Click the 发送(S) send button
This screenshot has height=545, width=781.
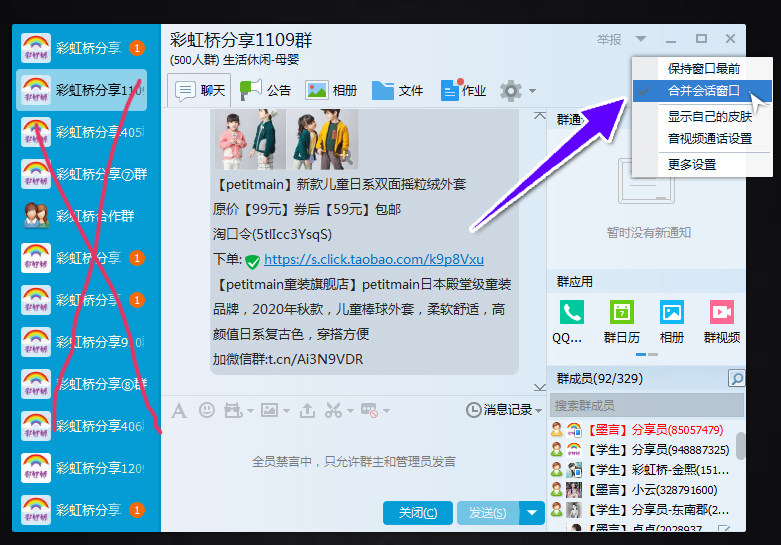(x=488, y=513)
